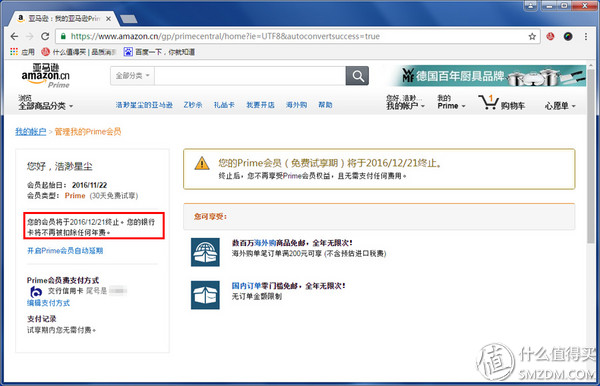Click the magnifier search button
600x386 pixels.
click(357, 76)
